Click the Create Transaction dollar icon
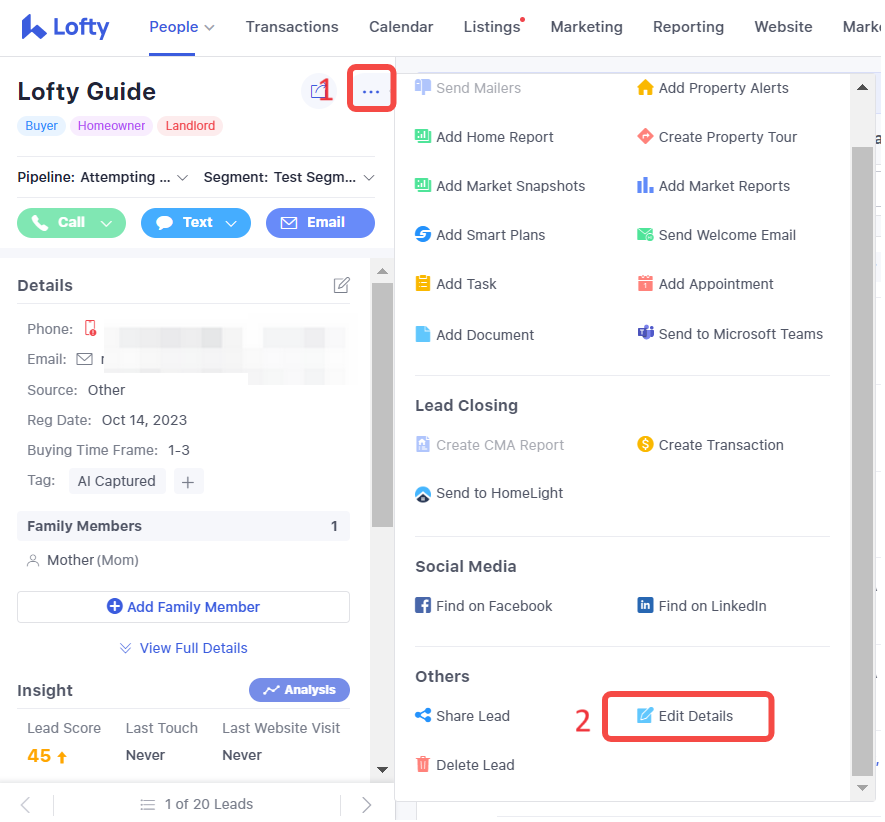This screenshot has width=885, height=822. 645,444
